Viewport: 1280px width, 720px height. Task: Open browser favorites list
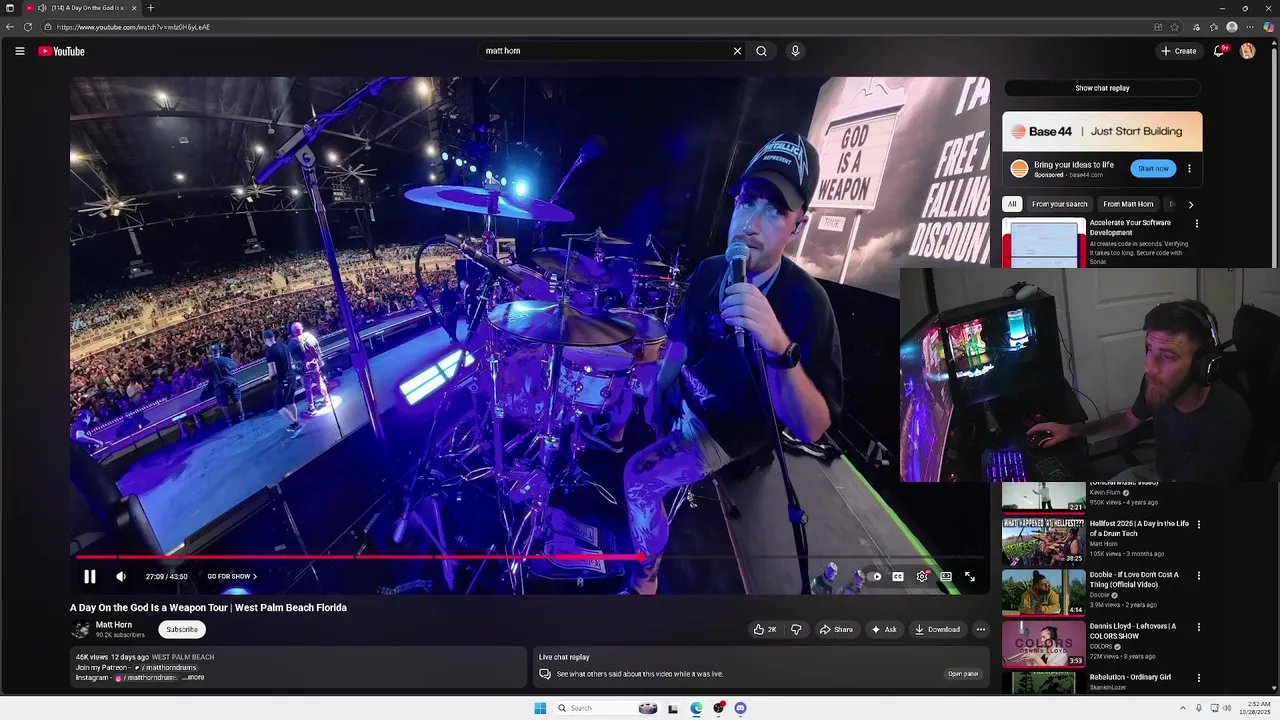(1214, 27)
